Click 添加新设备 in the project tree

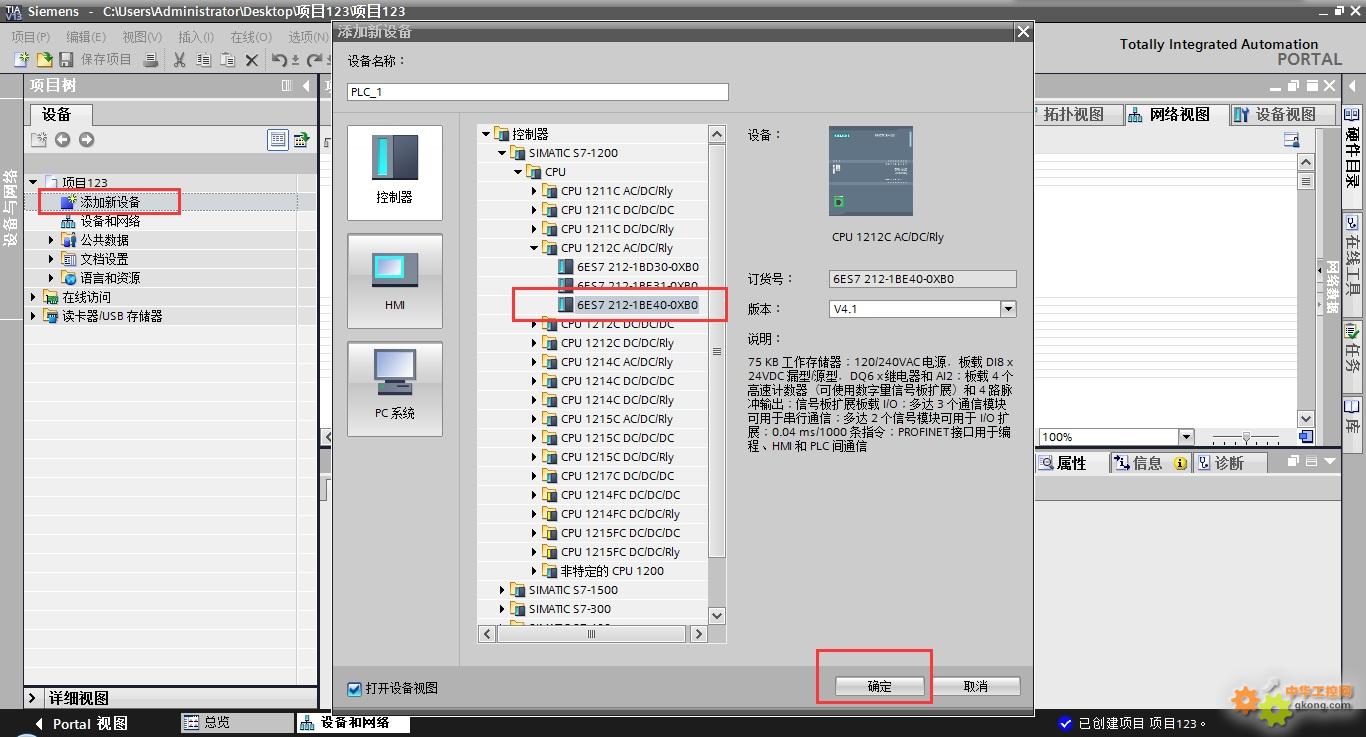[110, 202]
